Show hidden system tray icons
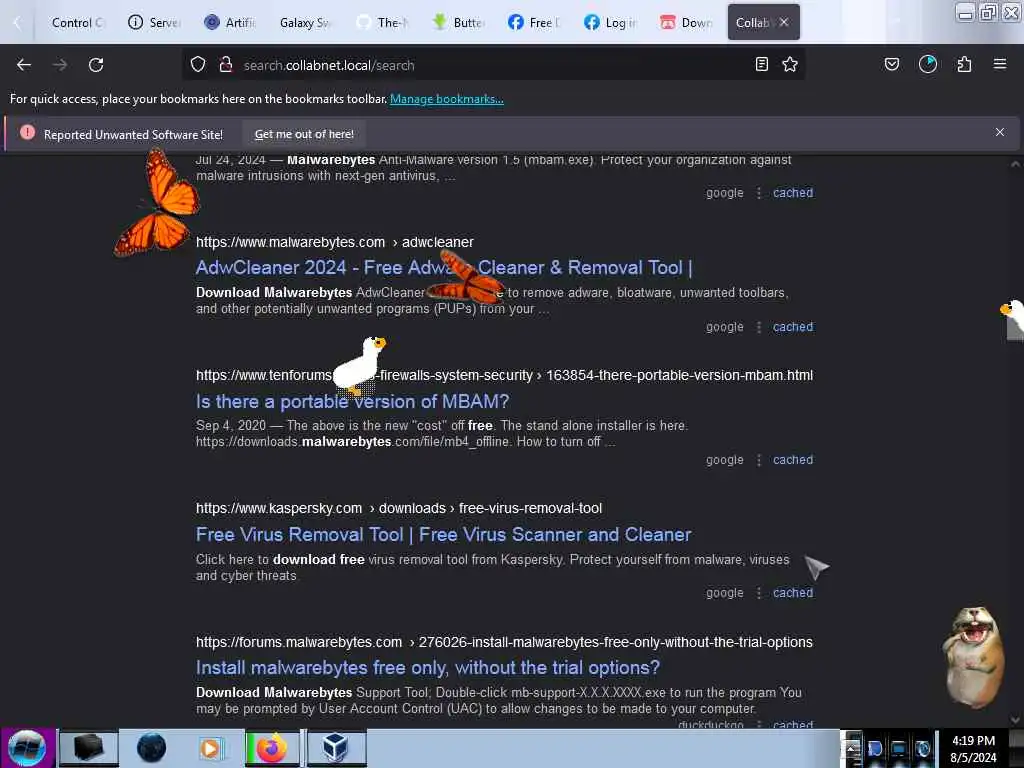This screenshot has height=768, width=1024. [x=852, y=748]
